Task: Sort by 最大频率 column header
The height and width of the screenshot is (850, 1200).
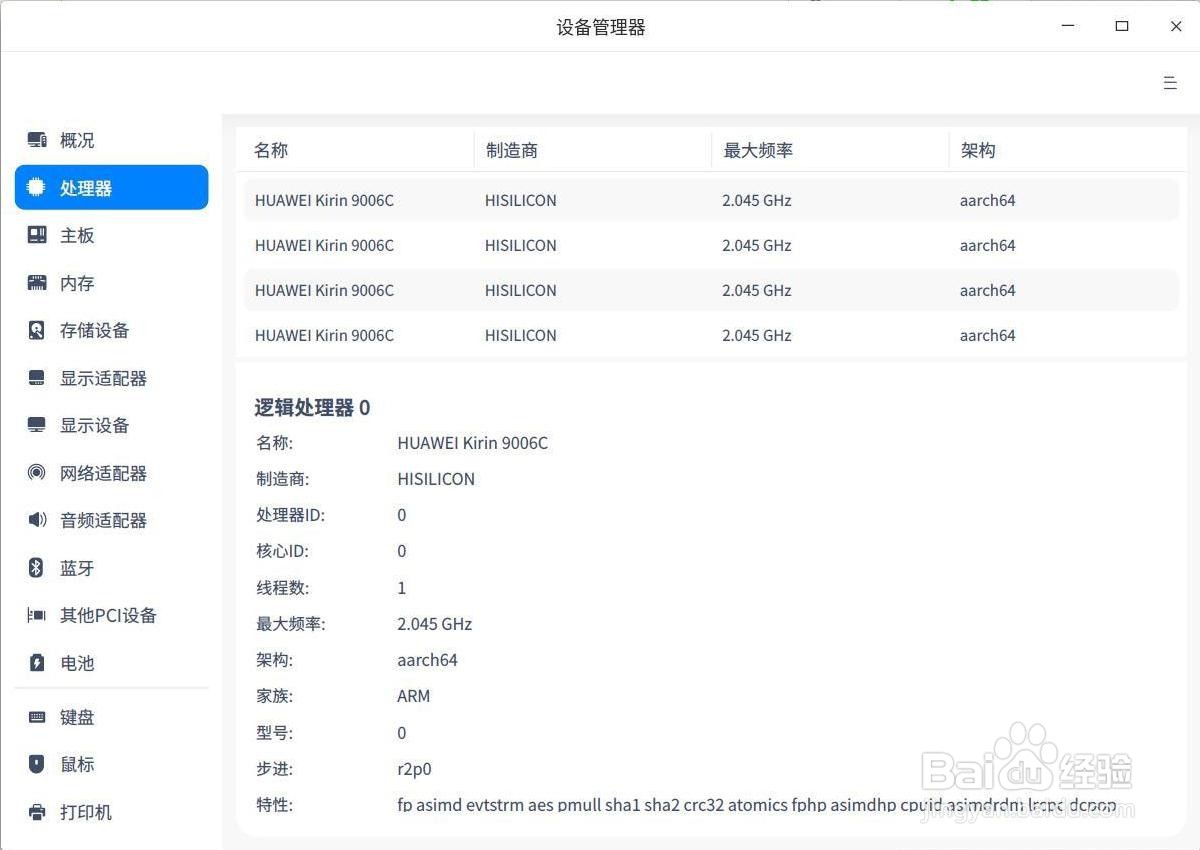Action: tap(758, 150)
